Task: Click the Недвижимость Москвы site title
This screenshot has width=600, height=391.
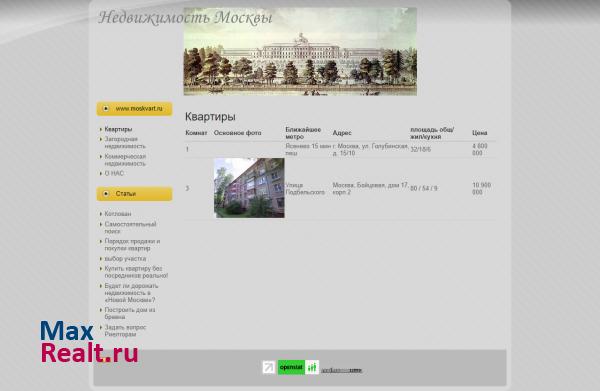Action: pyautogui.click(x=185, y=18)
